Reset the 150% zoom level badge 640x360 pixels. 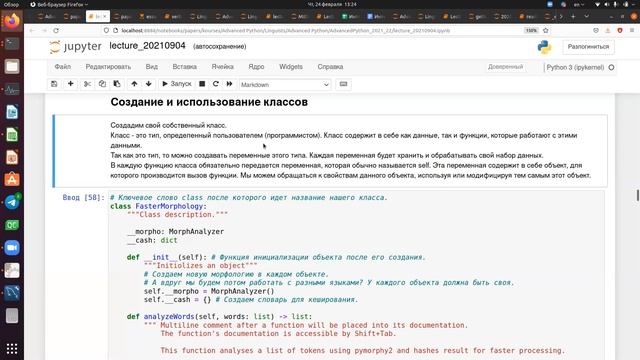pyautogui.click(x=531, y=31)
